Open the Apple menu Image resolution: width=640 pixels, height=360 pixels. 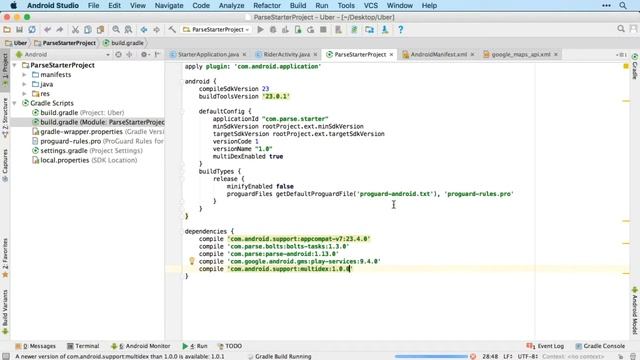click(13, 5)
